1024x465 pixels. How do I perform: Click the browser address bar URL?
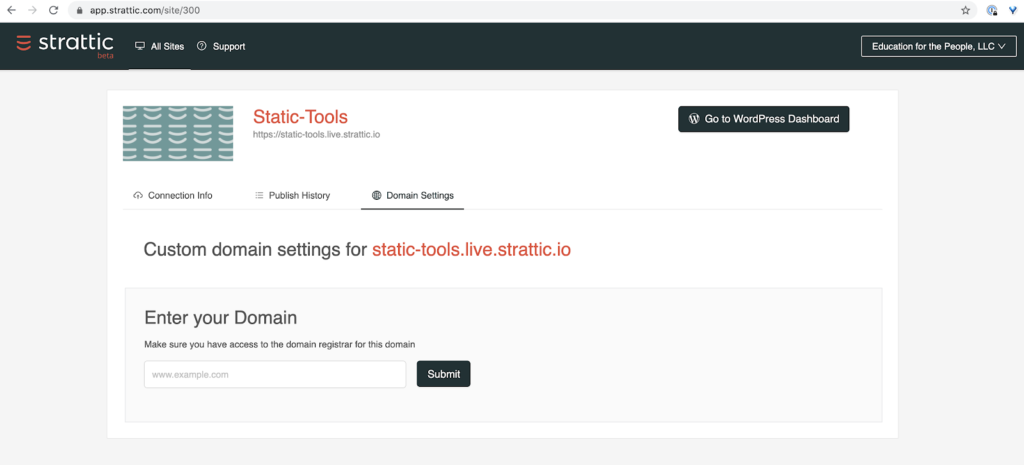(144, 10)
